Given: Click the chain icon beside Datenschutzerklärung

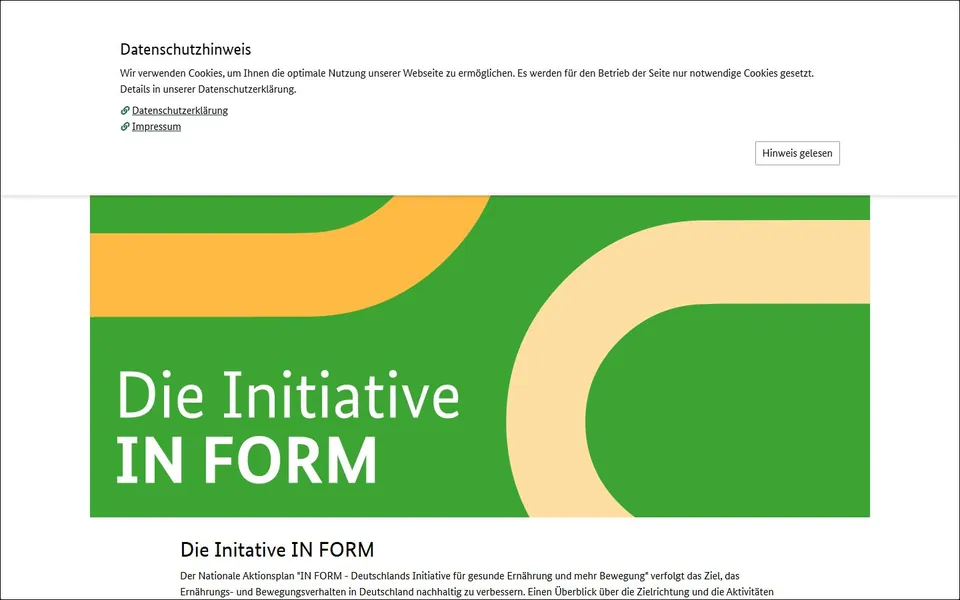Looking at the screenshot, I should click(x=125, y=110).
